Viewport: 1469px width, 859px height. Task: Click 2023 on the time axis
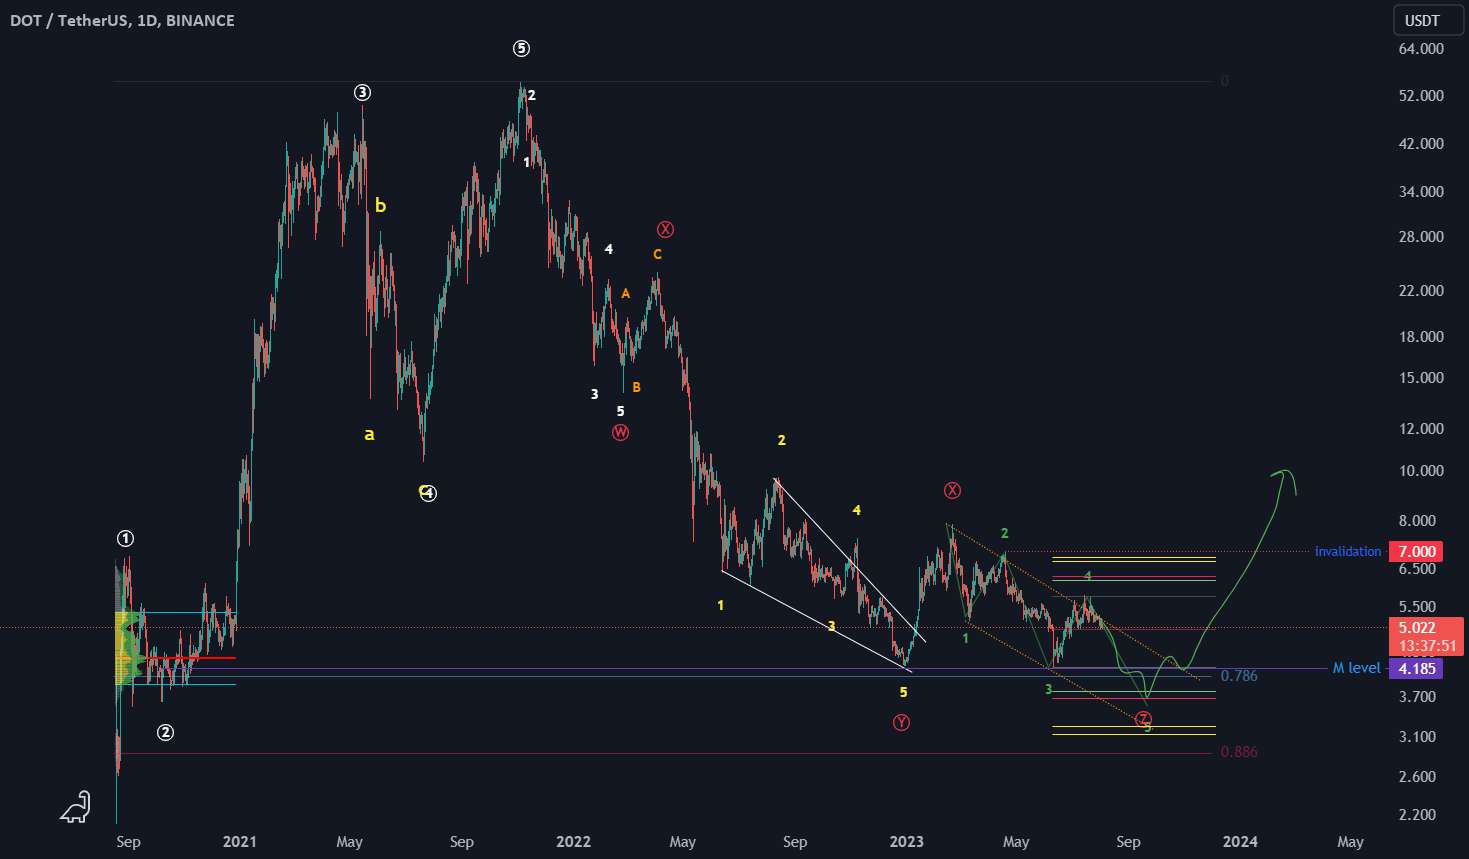point(907,842)
